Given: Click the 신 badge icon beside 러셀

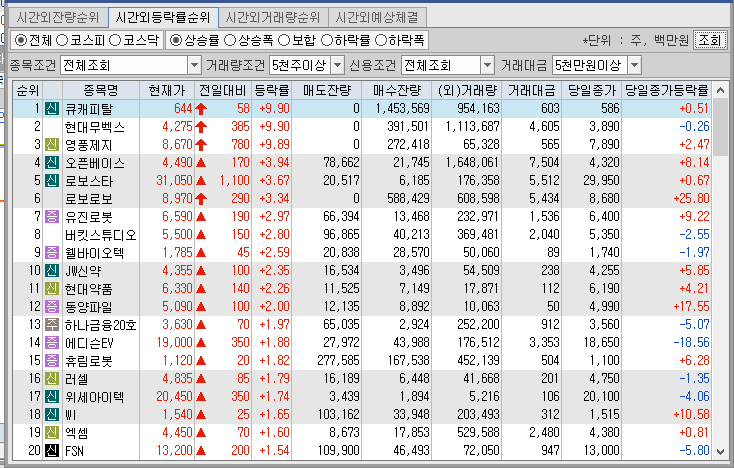Looking at the screenshot, I should pyautogui.click(x=51, y=379).
